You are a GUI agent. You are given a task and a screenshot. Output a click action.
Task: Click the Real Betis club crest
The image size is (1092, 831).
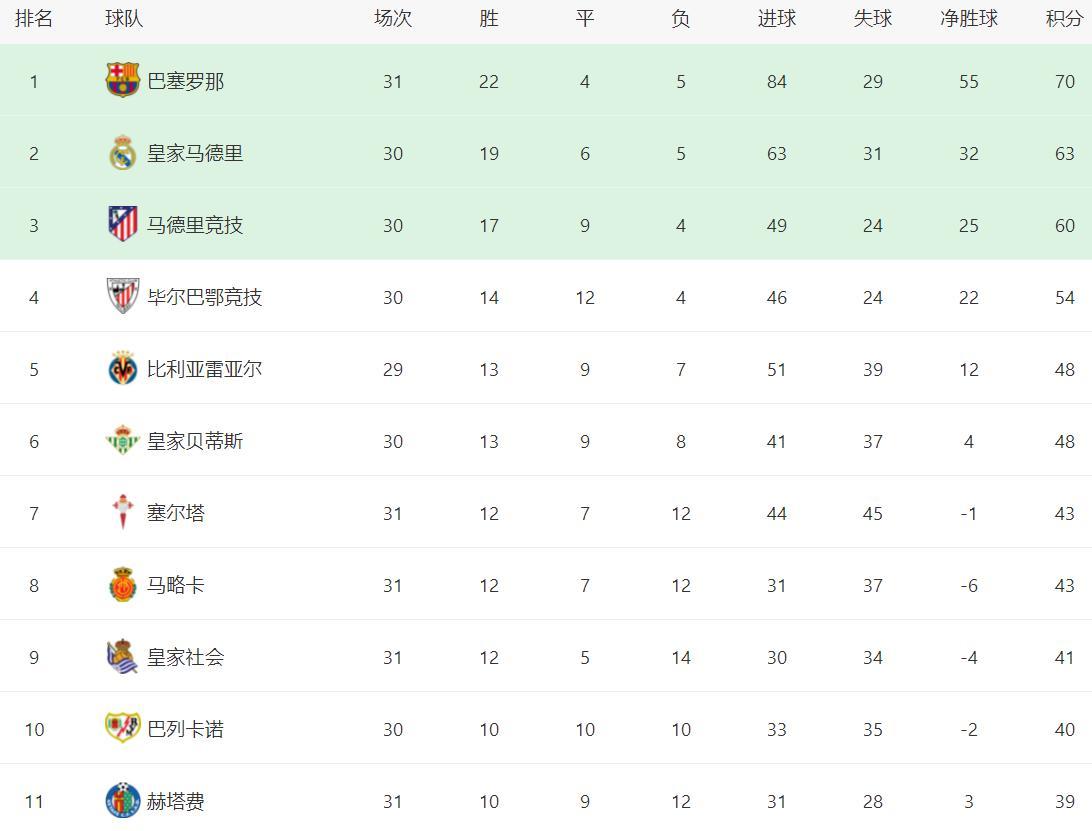122,441
